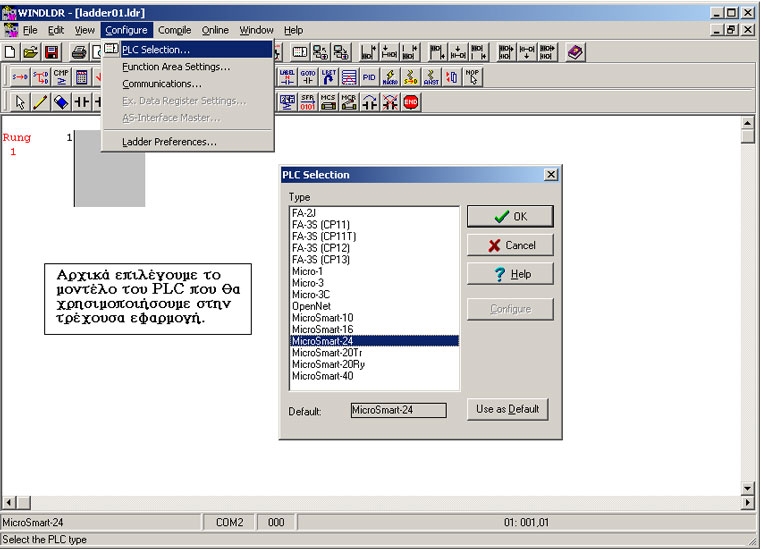Open the Online menu

click(215, 30)
